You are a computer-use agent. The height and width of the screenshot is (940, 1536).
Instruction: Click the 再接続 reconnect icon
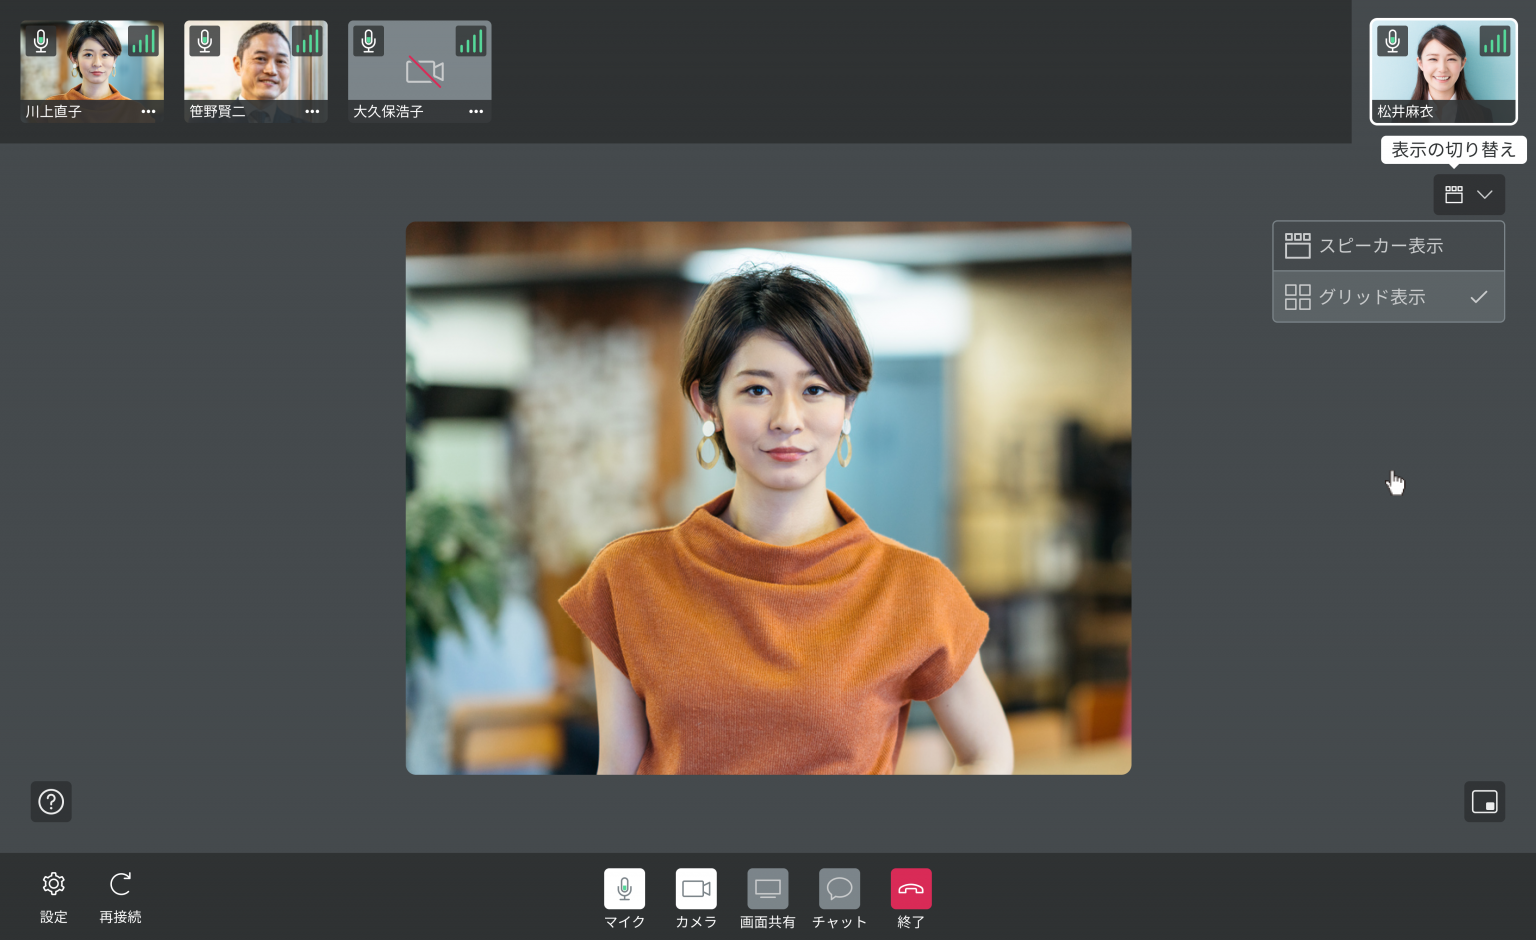coord(120,884)
